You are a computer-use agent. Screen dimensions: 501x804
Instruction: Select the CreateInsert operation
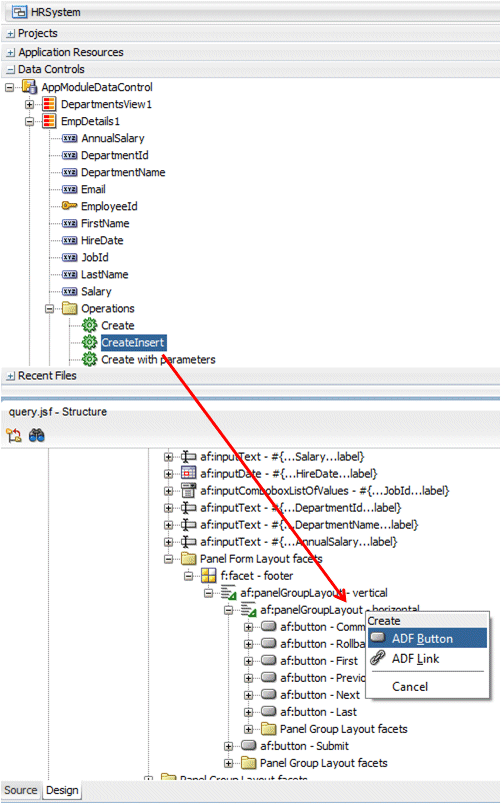133,343
